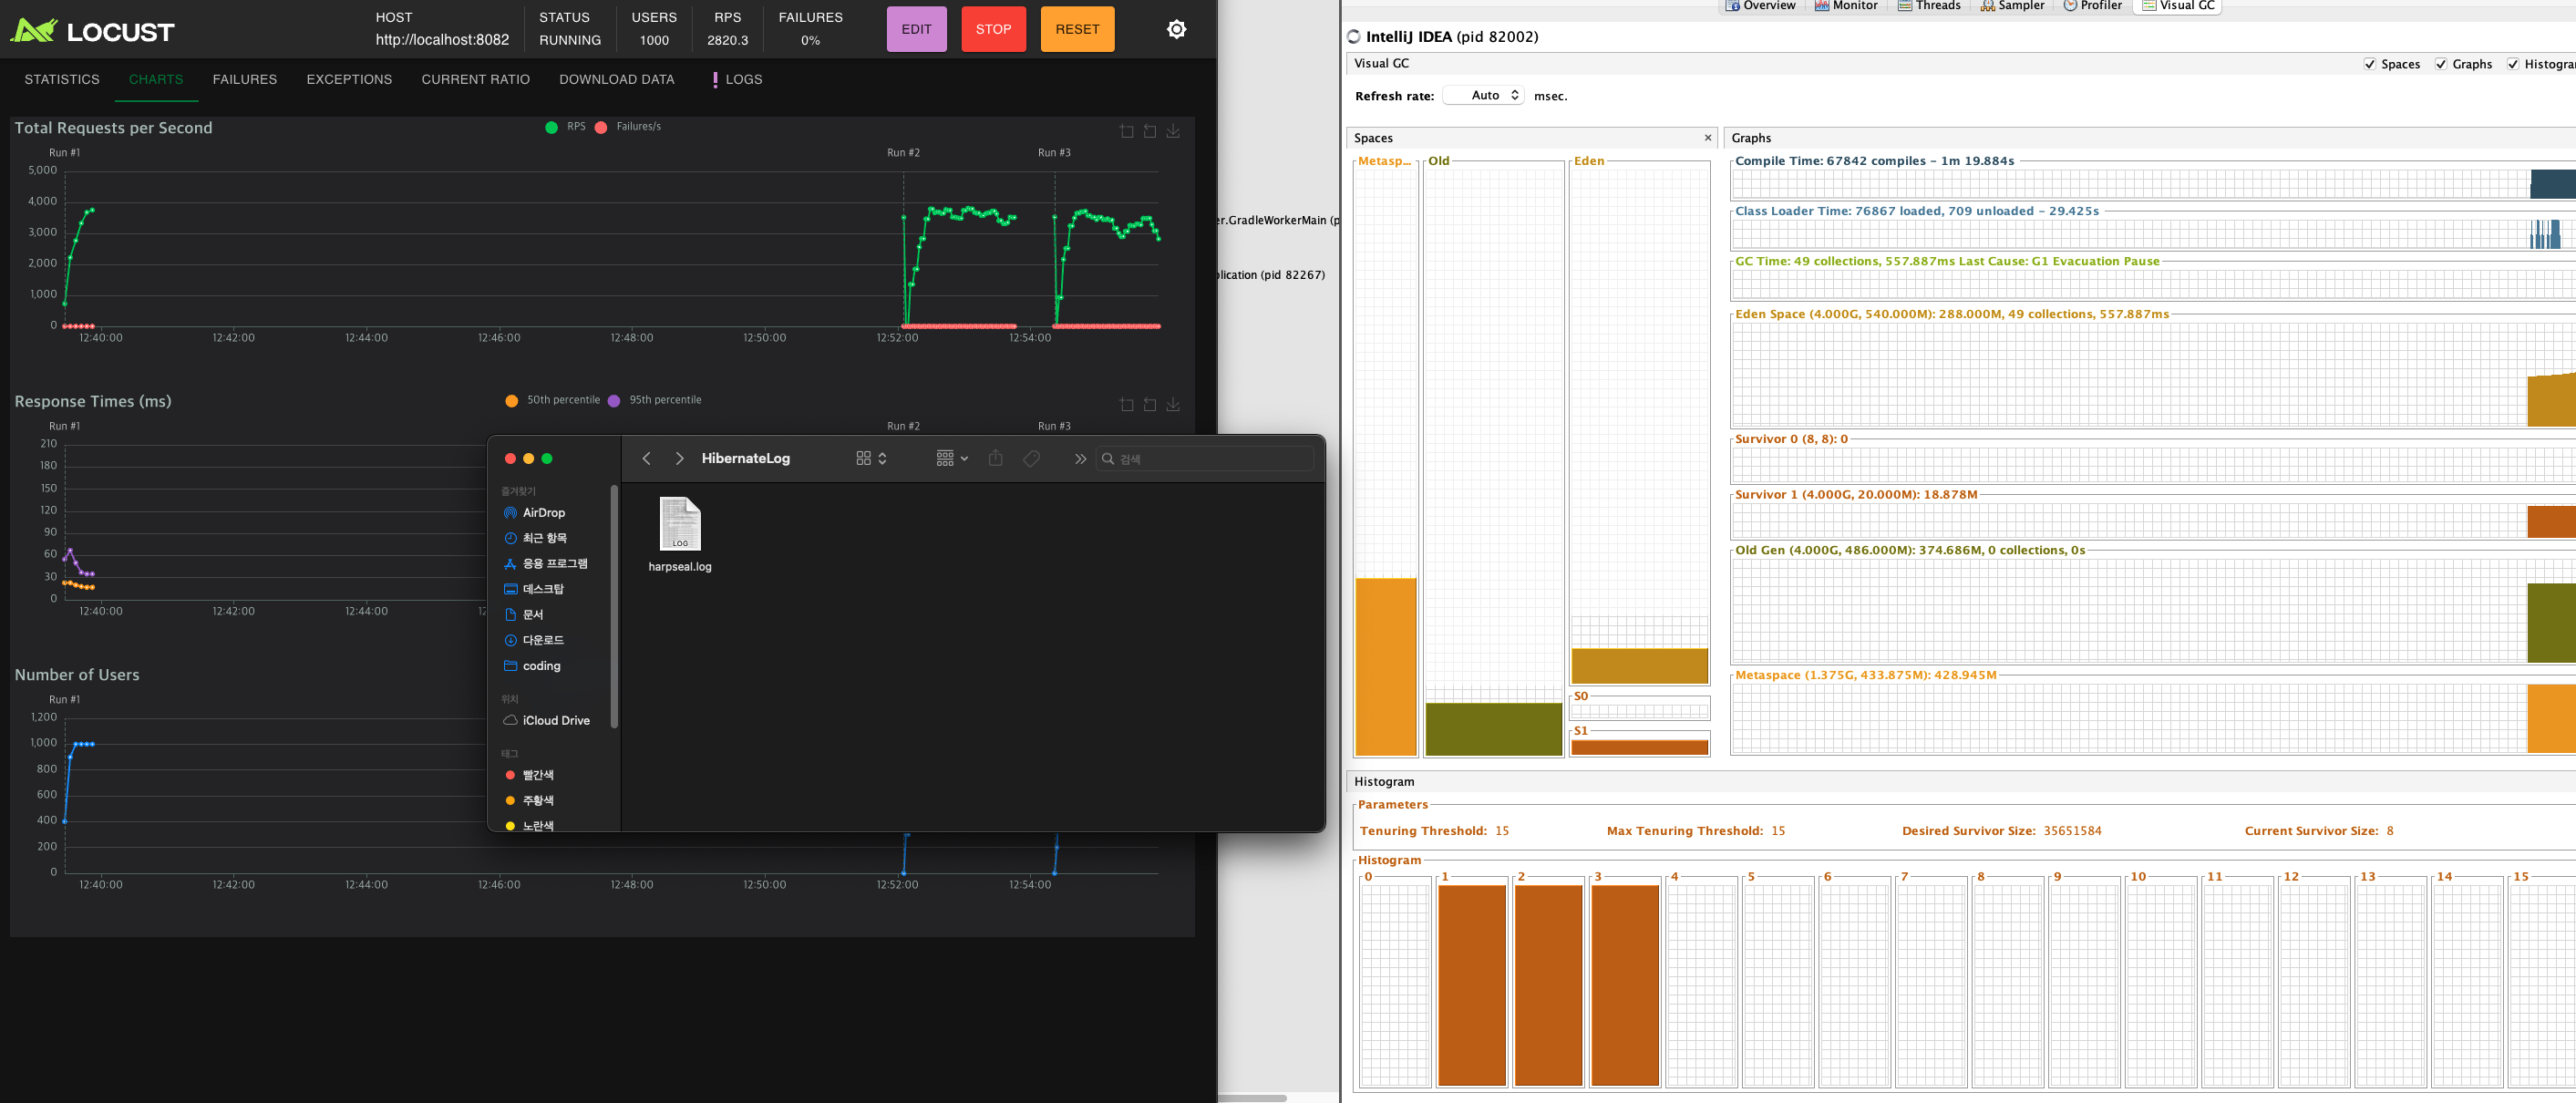Open Finder group-by dropdown
The height and width of the screenshot is (1103, 2576).
click(951, 458)
